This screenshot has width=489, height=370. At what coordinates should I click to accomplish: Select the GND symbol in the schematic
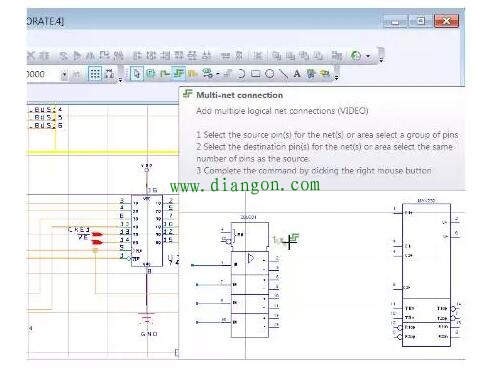[x=147, y=323]
